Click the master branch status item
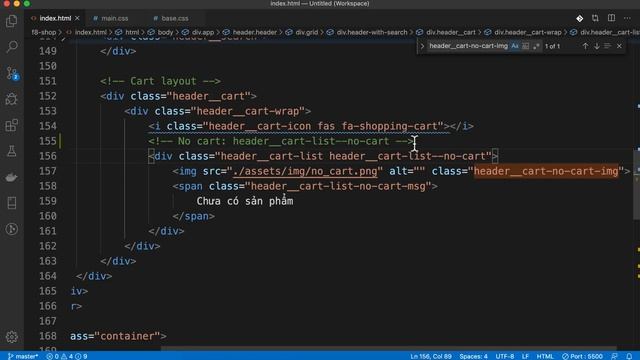640x360 pixels. point(23,356)
